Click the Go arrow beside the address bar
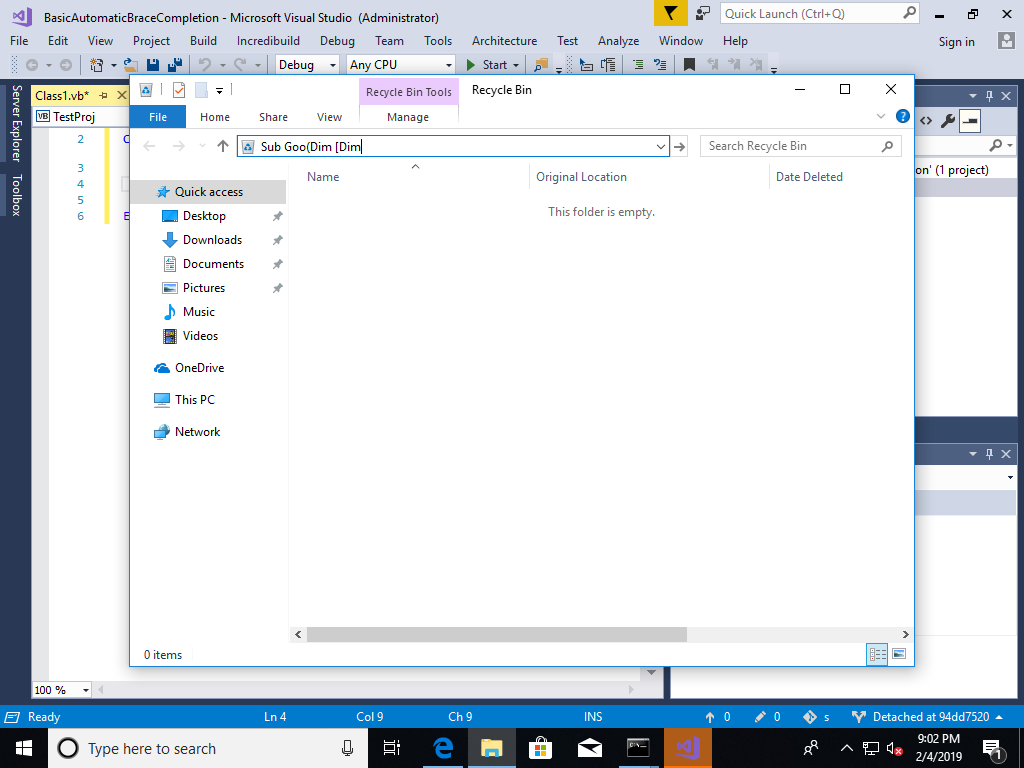This screenshot has height=768, width=1024. tap(680, 146)
